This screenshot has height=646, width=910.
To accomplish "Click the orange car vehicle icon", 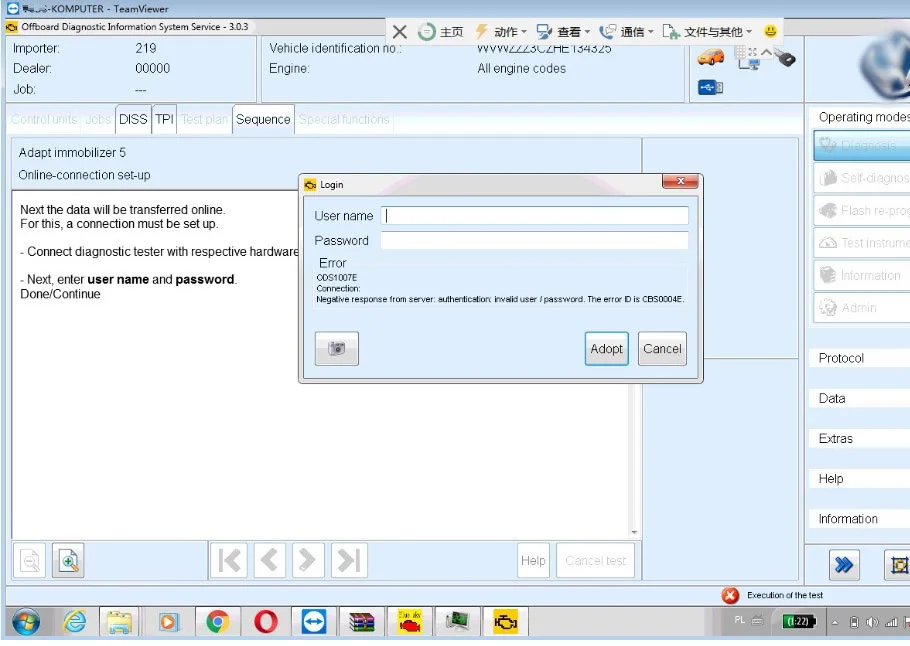I will (x=711, y=57).
